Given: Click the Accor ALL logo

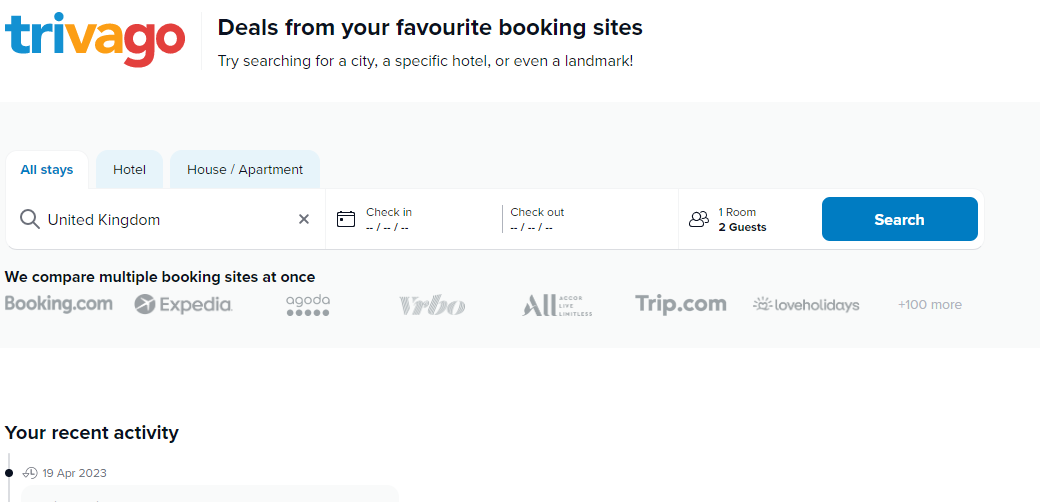Looking at the screenshot, I should click(557, 305).
